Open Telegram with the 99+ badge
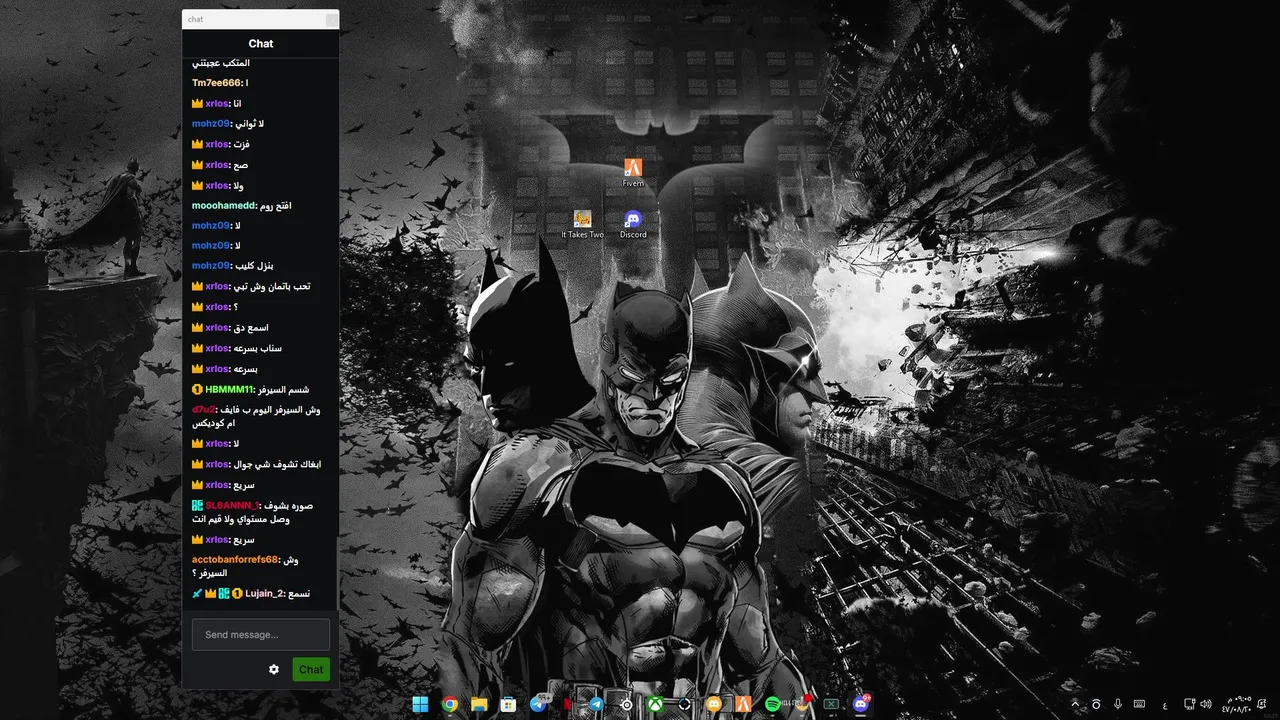 point(538,704)
